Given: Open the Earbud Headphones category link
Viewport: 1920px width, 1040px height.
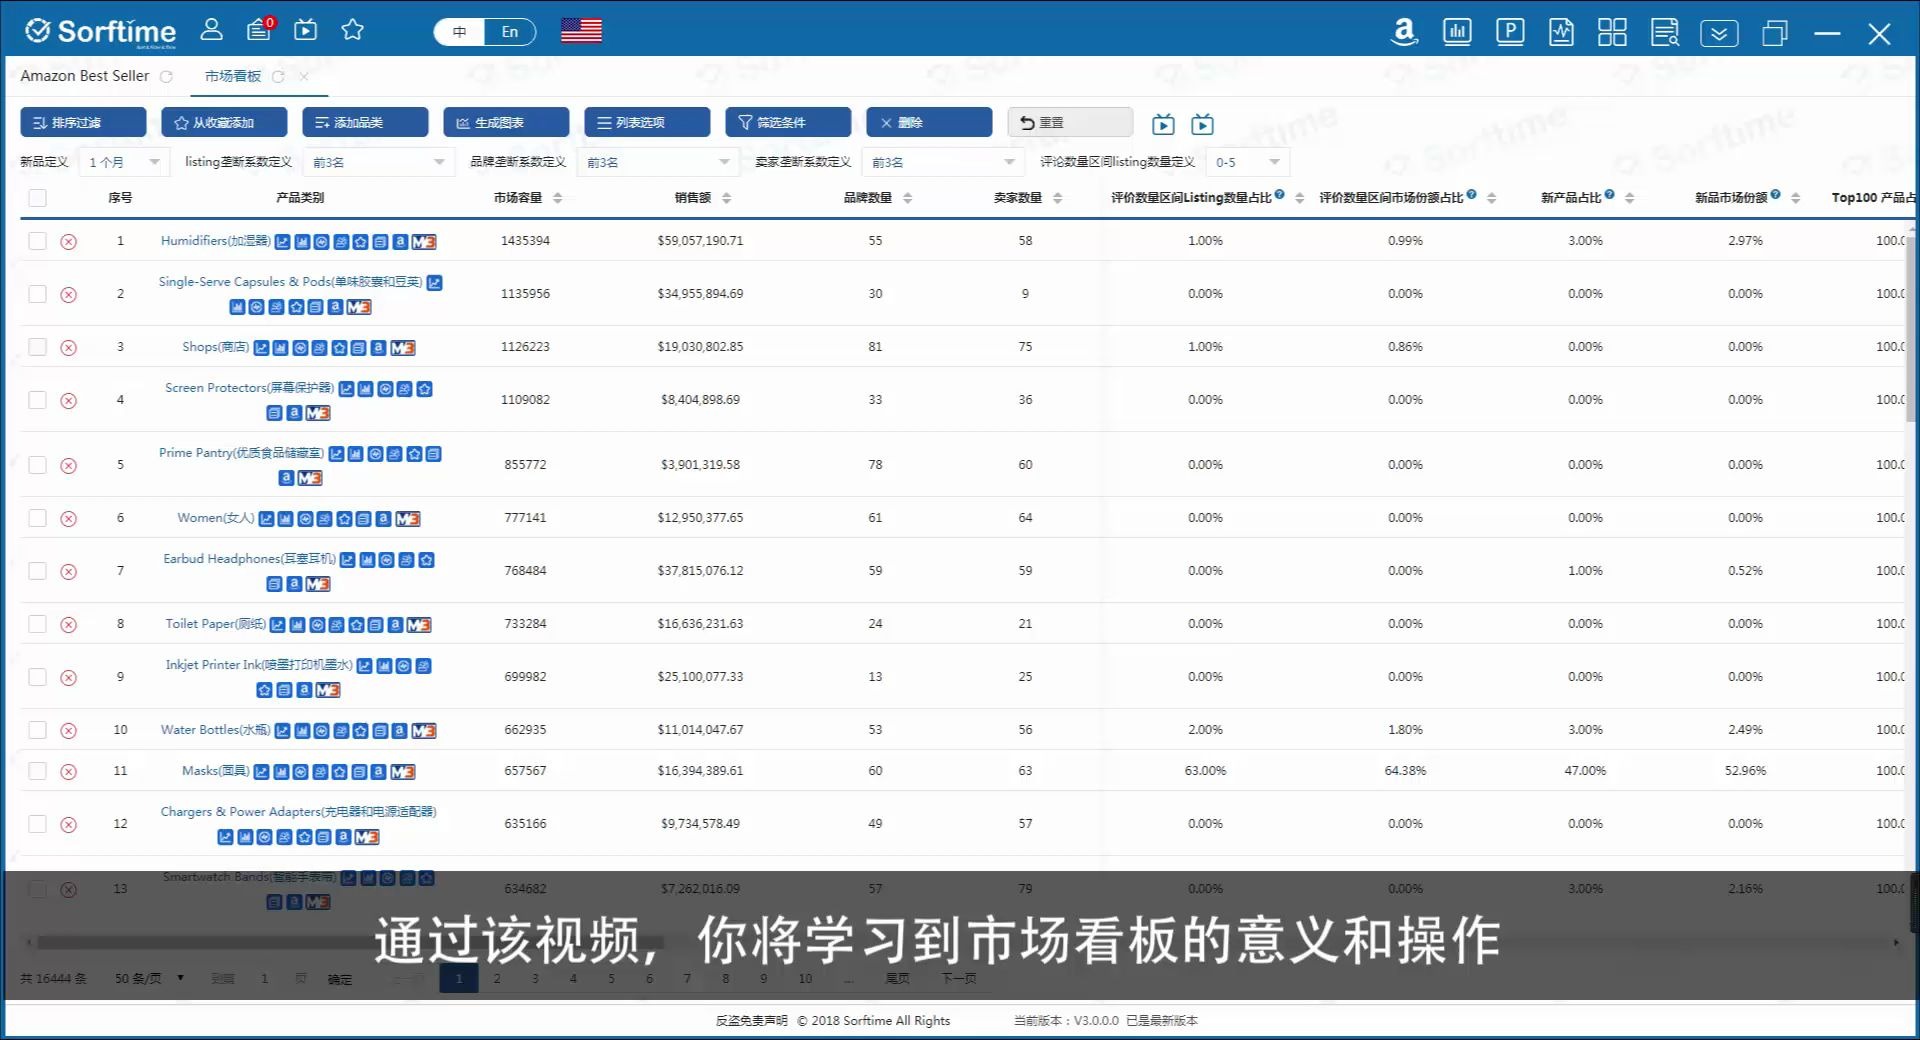Looking at the screenshot, I should pyautogui.click(x=249, y=559).
